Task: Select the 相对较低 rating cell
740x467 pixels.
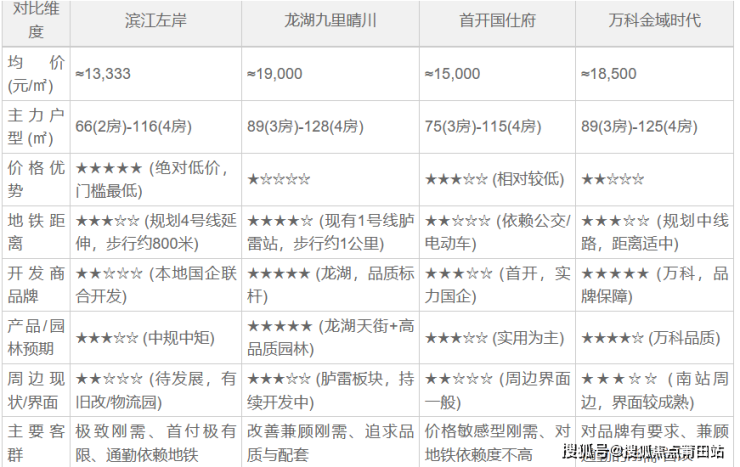Action: [x=497, y=179]
